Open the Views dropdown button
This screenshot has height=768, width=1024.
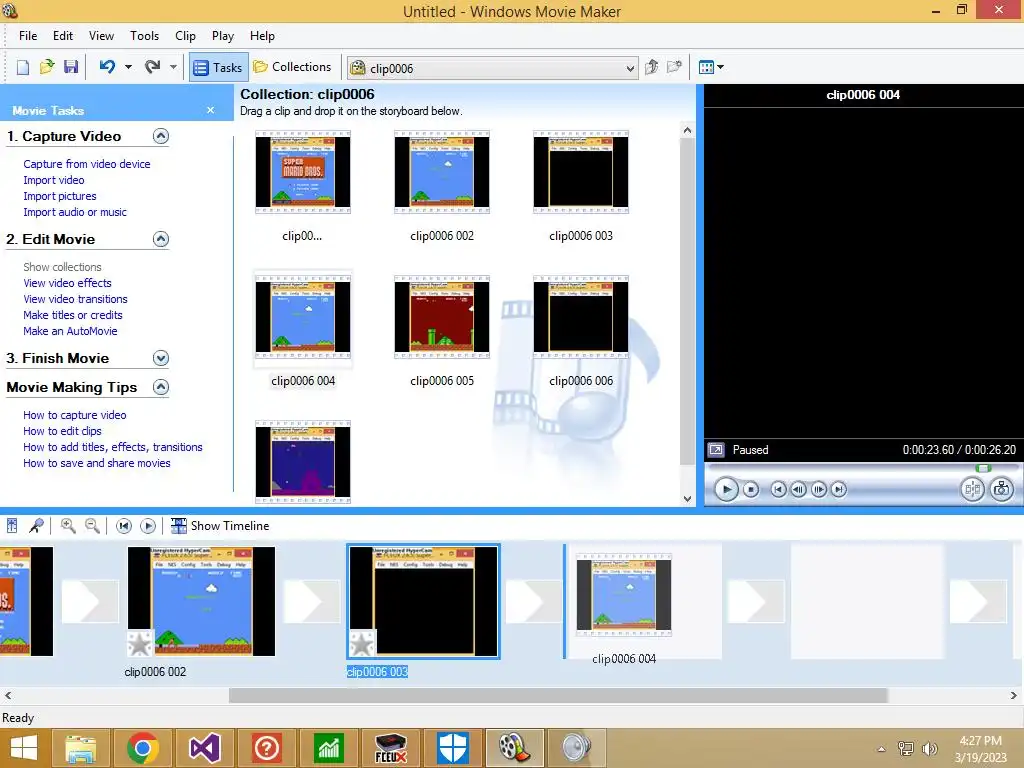click(x=711, y=67)
